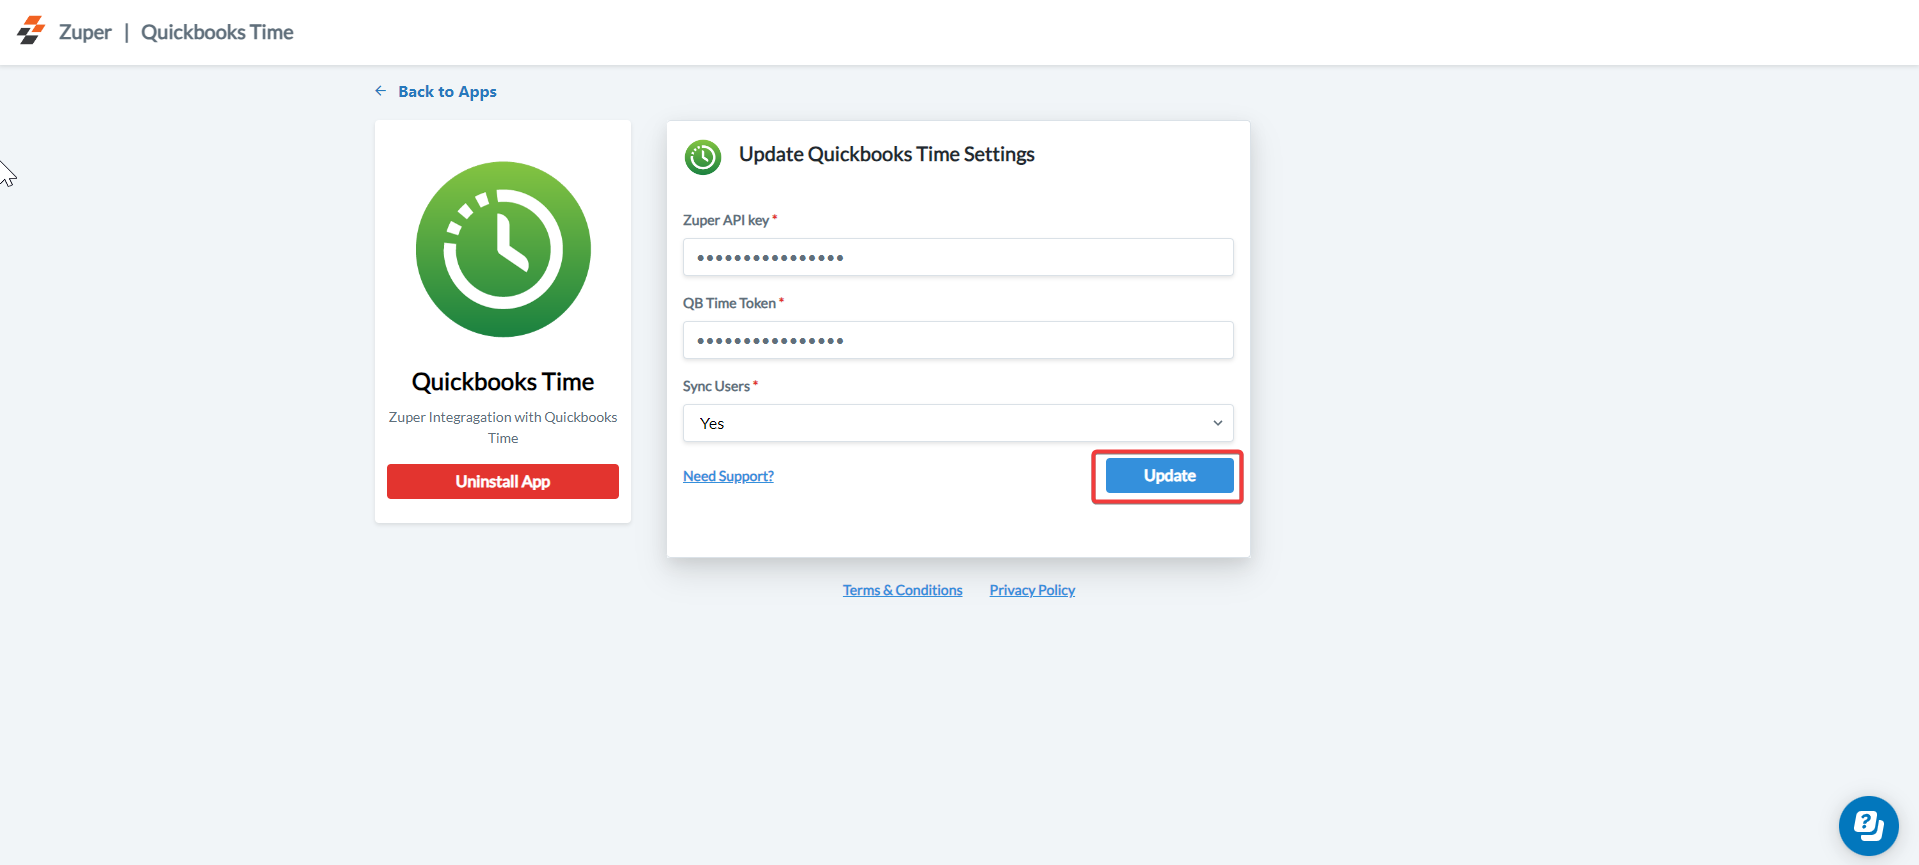Click the Quickbooks Time card title
The image size is (1919, 865).
(x=503, y=382)
